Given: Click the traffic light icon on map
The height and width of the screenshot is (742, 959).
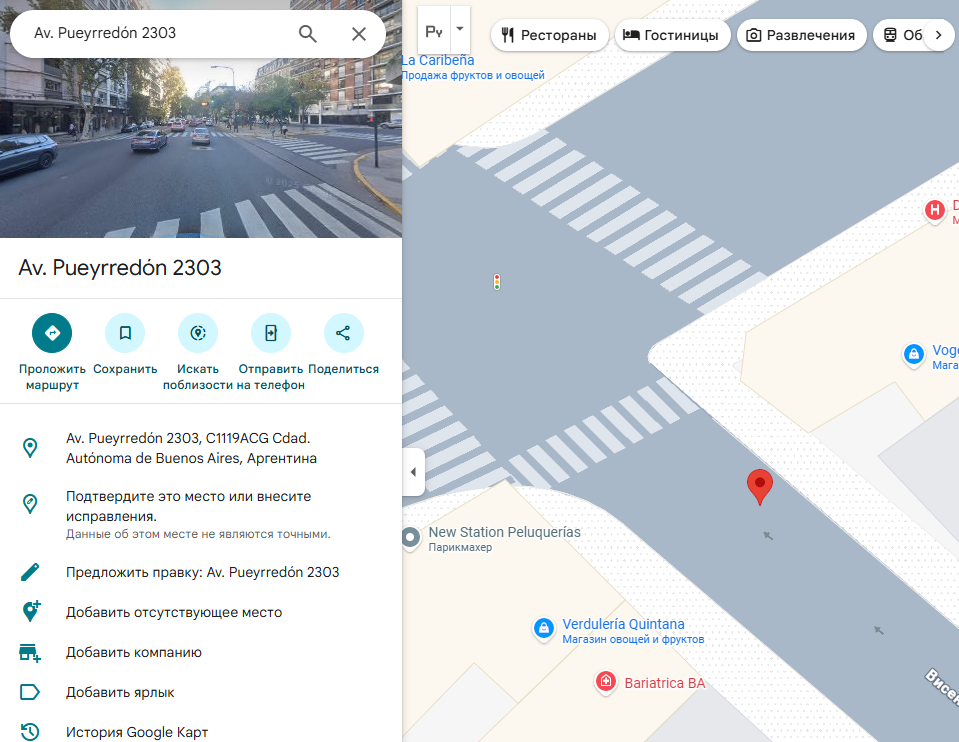Looking at the screenshot, I should (496, 283).
